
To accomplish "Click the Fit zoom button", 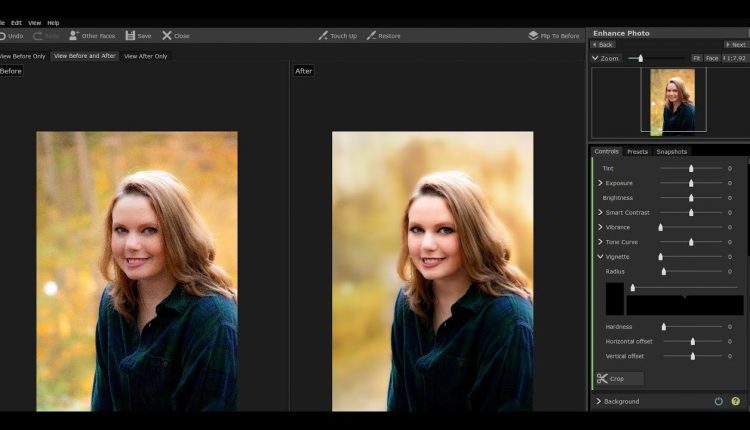I will (696, 58).
